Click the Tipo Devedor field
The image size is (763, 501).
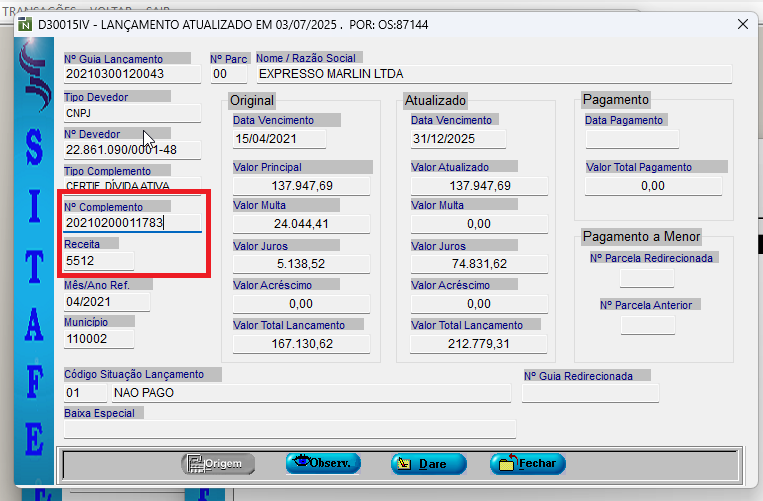click(132, 112)
